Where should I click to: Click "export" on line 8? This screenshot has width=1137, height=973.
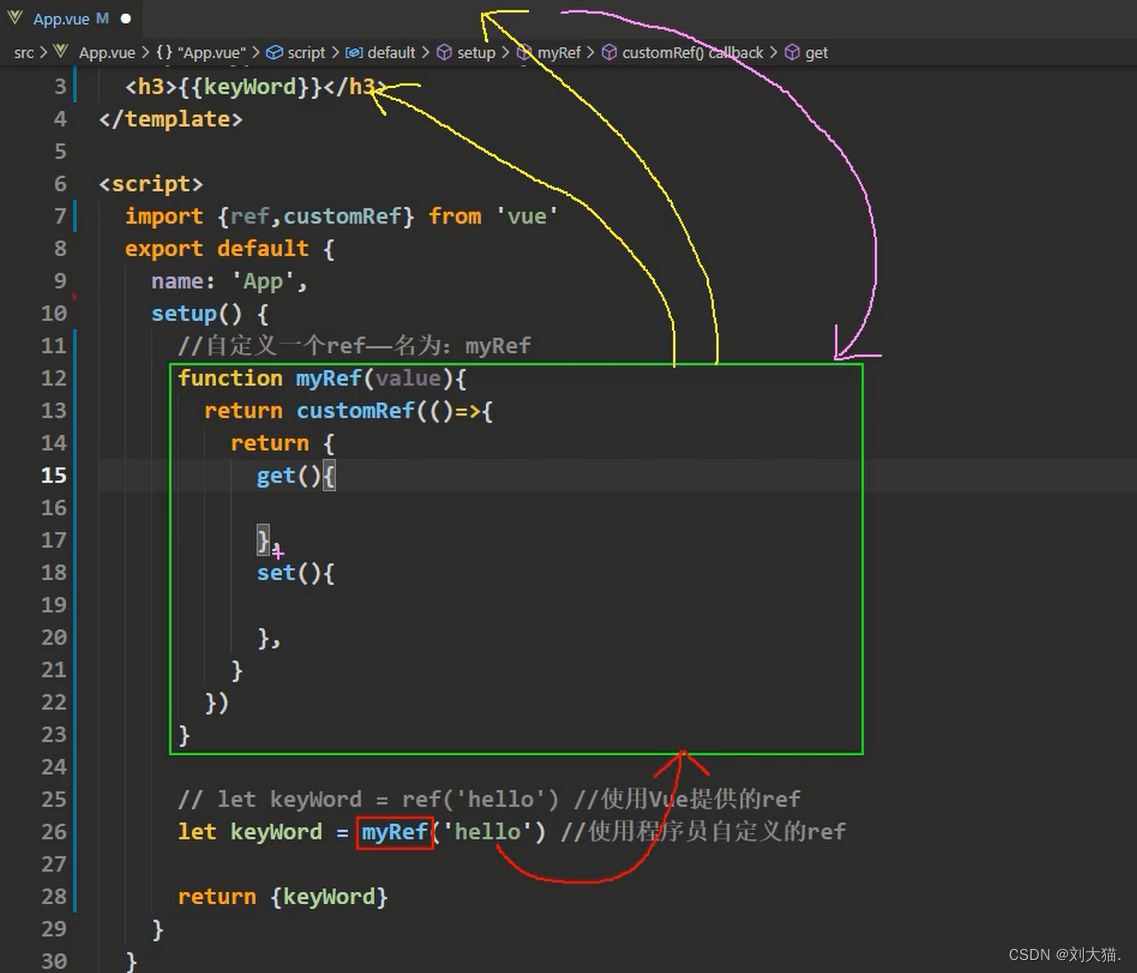[164, 249]
